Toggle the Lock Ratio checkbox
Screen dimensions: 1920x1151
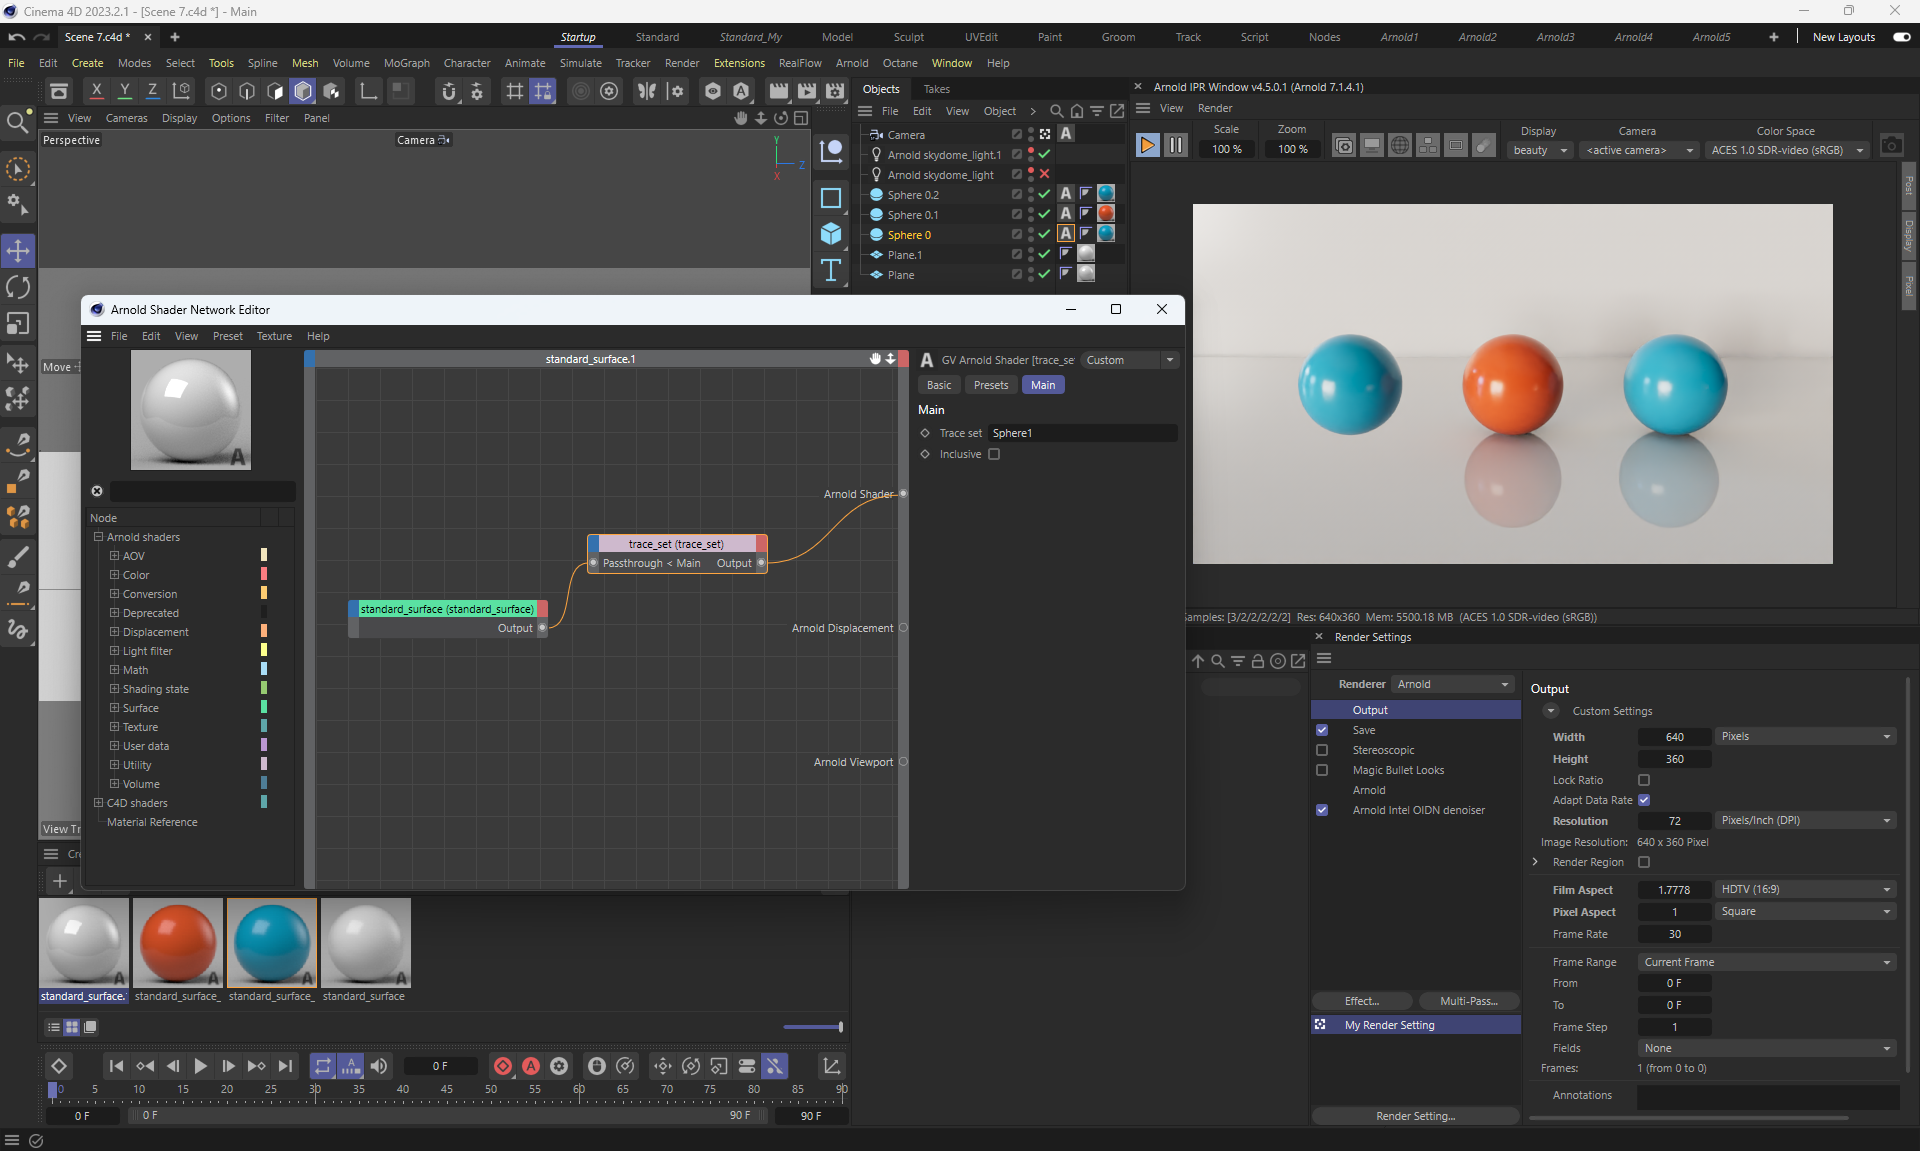coord(1644,780)
